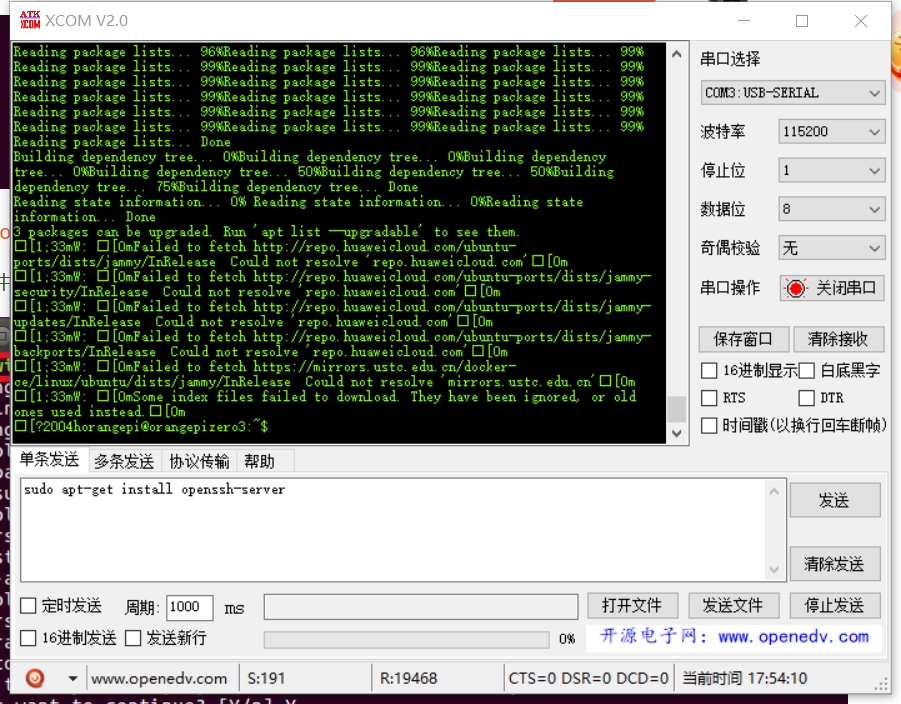Click the red serial status indicator icon
This screenshot has height=704, width=901.
[x=796, y=288]
